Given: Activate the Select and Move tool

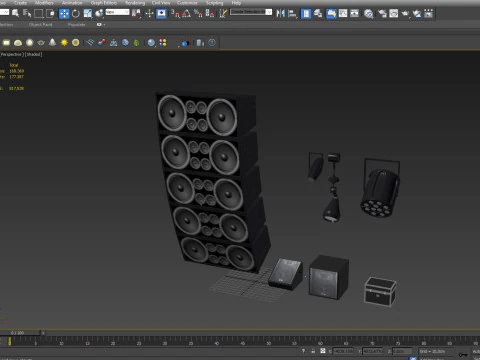Looking at the screenshot, I should pos(64,13).
